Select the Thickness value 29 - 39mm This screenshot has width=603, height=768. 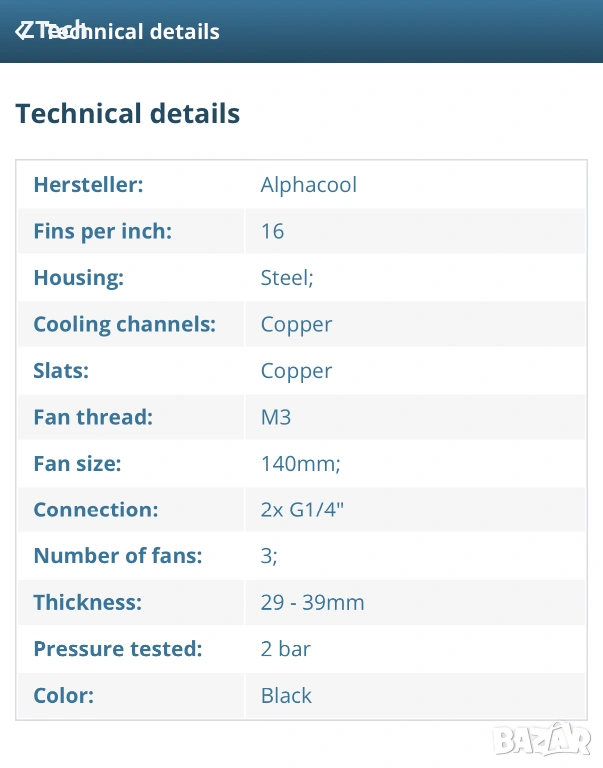[x=312, y=603]
